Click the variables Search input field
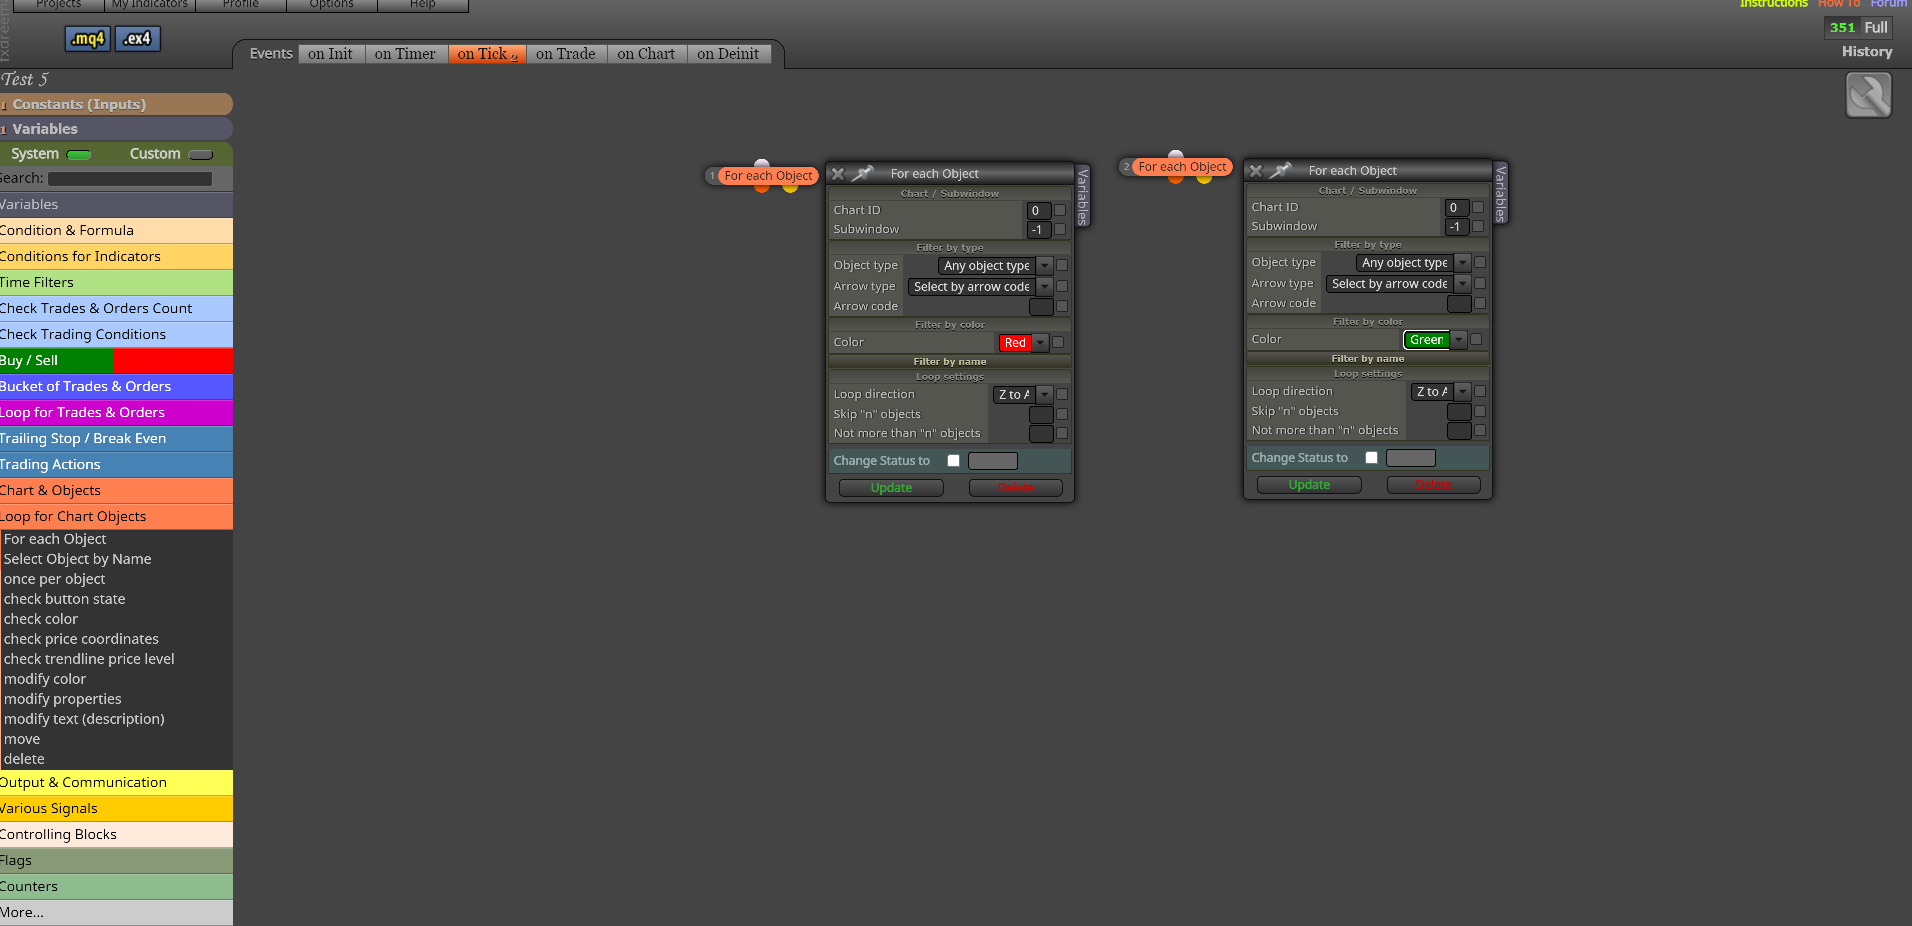The width and height of the screenshot is (1912, 926). pos(130,179)
